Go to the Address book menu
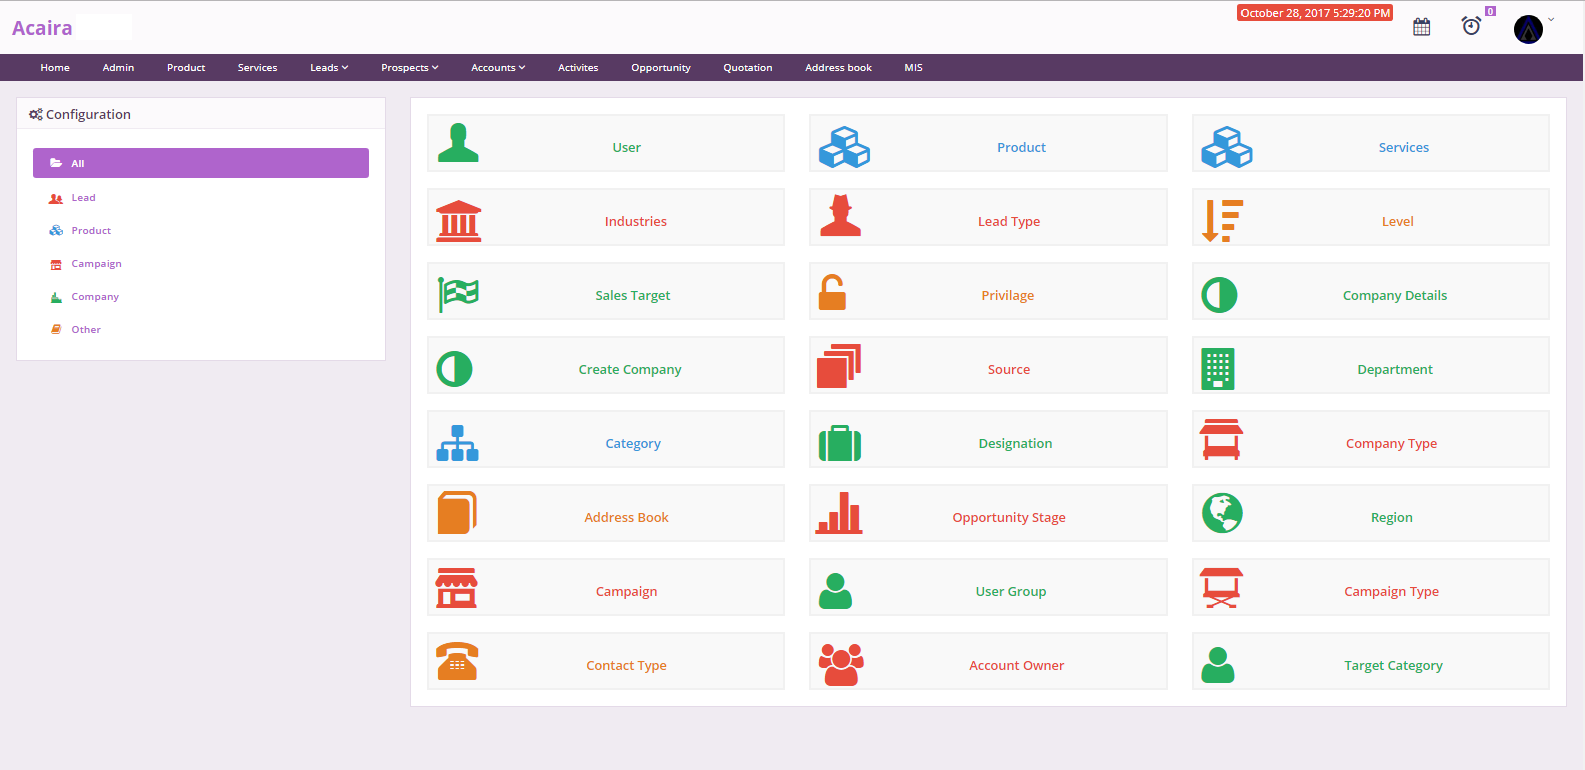This screenshot has height=770, width=1585. [x=838, y=68]
